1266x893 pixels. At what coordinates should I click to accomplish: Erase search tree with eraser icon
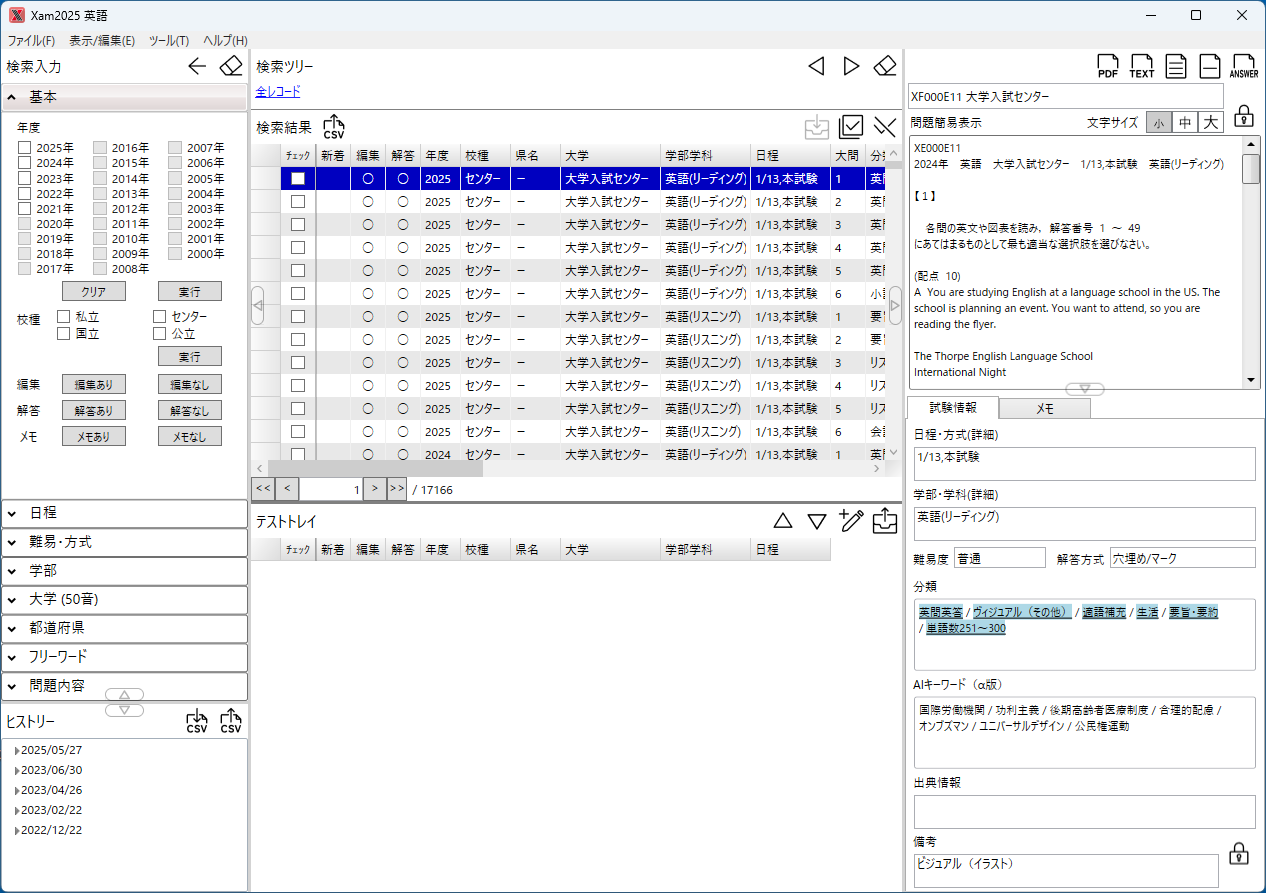click(x=885, y=66)
